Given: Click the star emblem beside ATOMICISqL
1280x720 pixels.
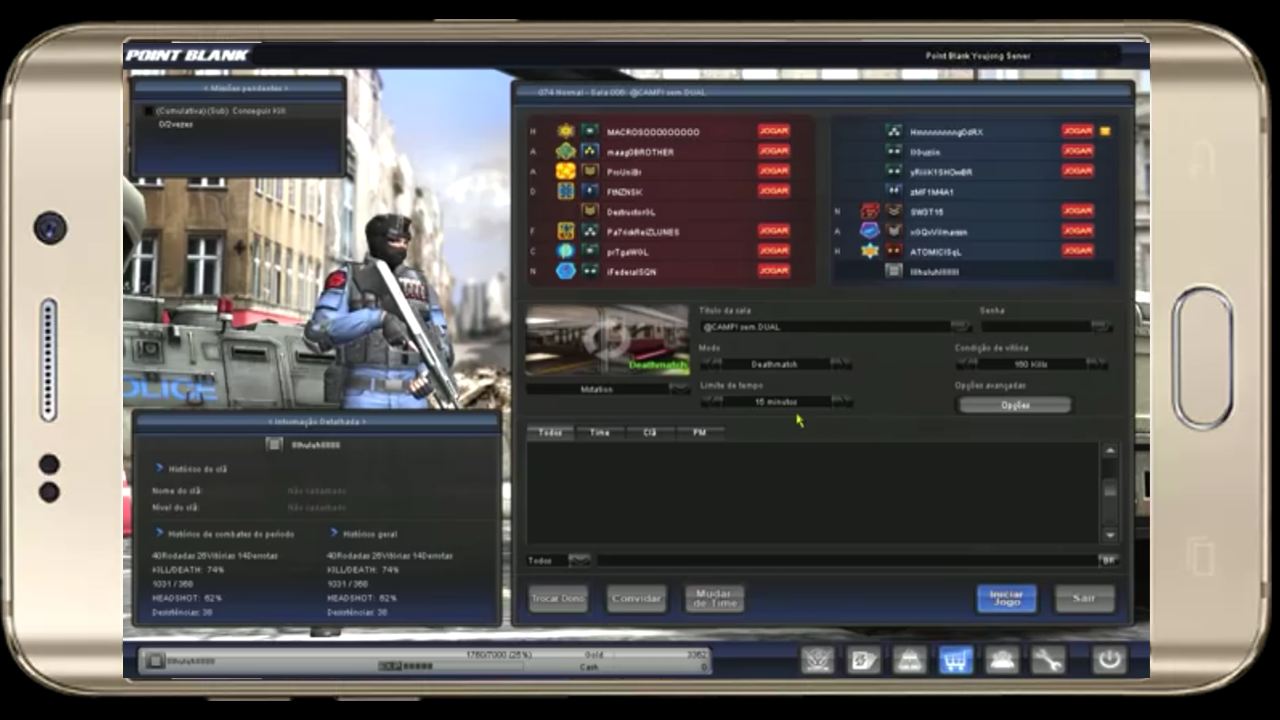Looking at the screenshot, I should point(870,251).
